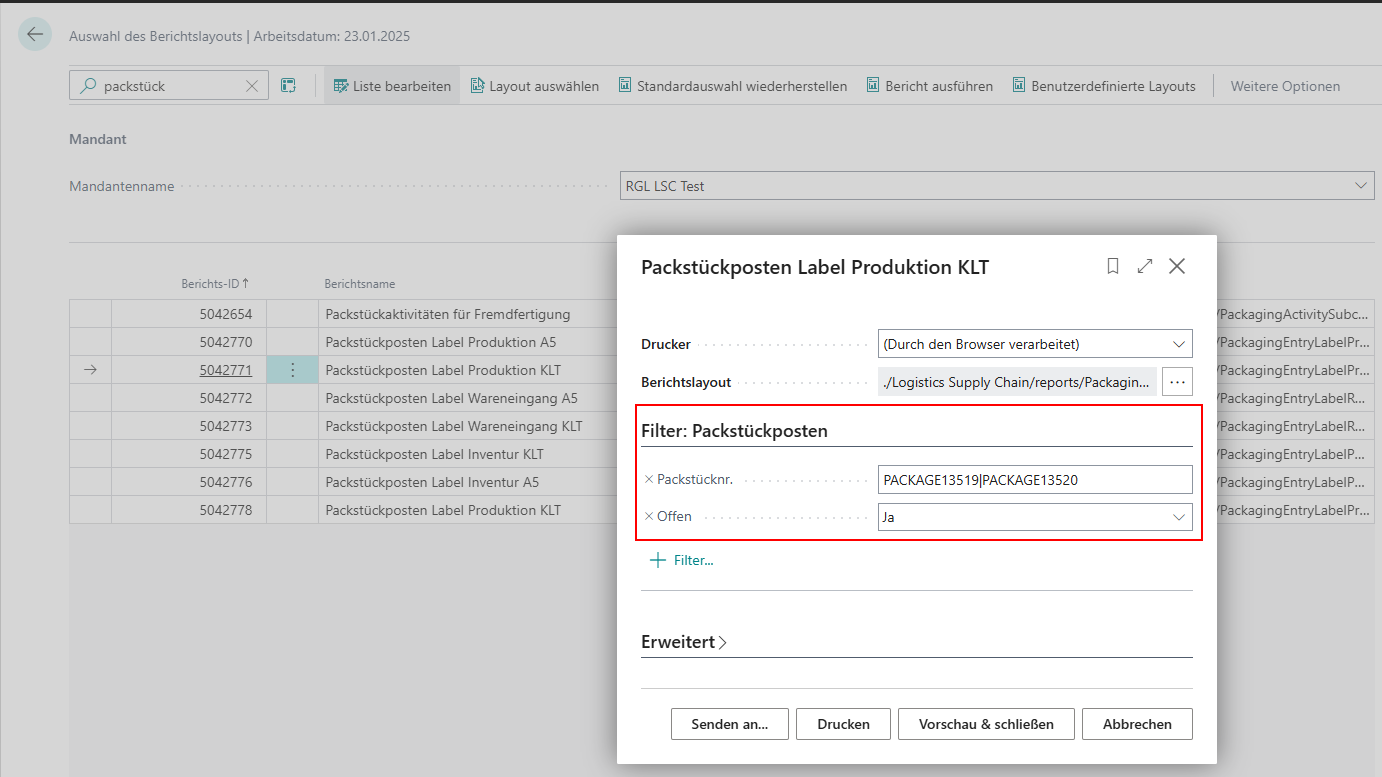Clear the packstück search text
Image resolution: width=1382 pixels, height=777 pixels.
point(252,86)
